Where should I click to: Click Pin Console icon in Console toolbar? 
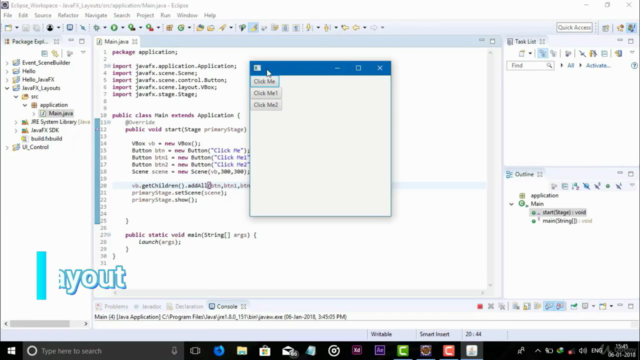pos(574,306)
